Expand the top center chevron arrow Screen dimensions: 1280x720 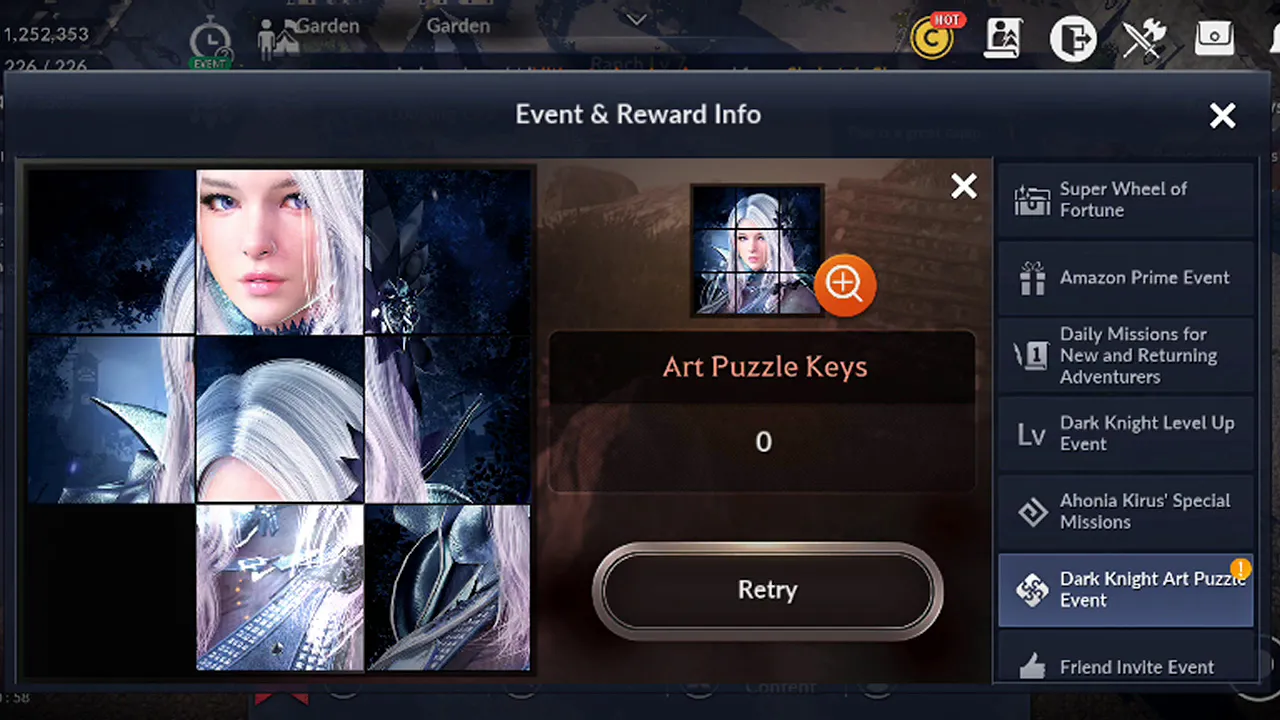point(636,18)
